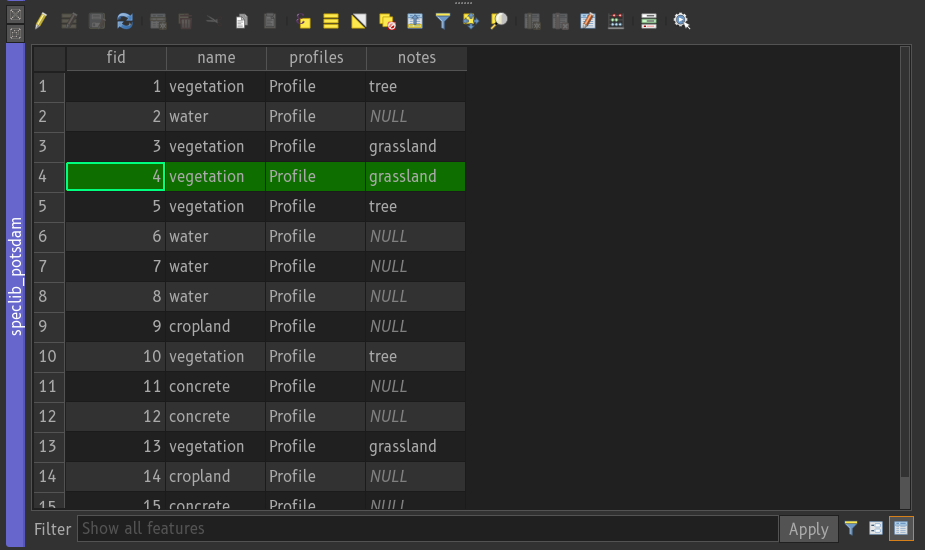
Task: Click the filter features funnel toolbar icon
Action: coord(442,21)
